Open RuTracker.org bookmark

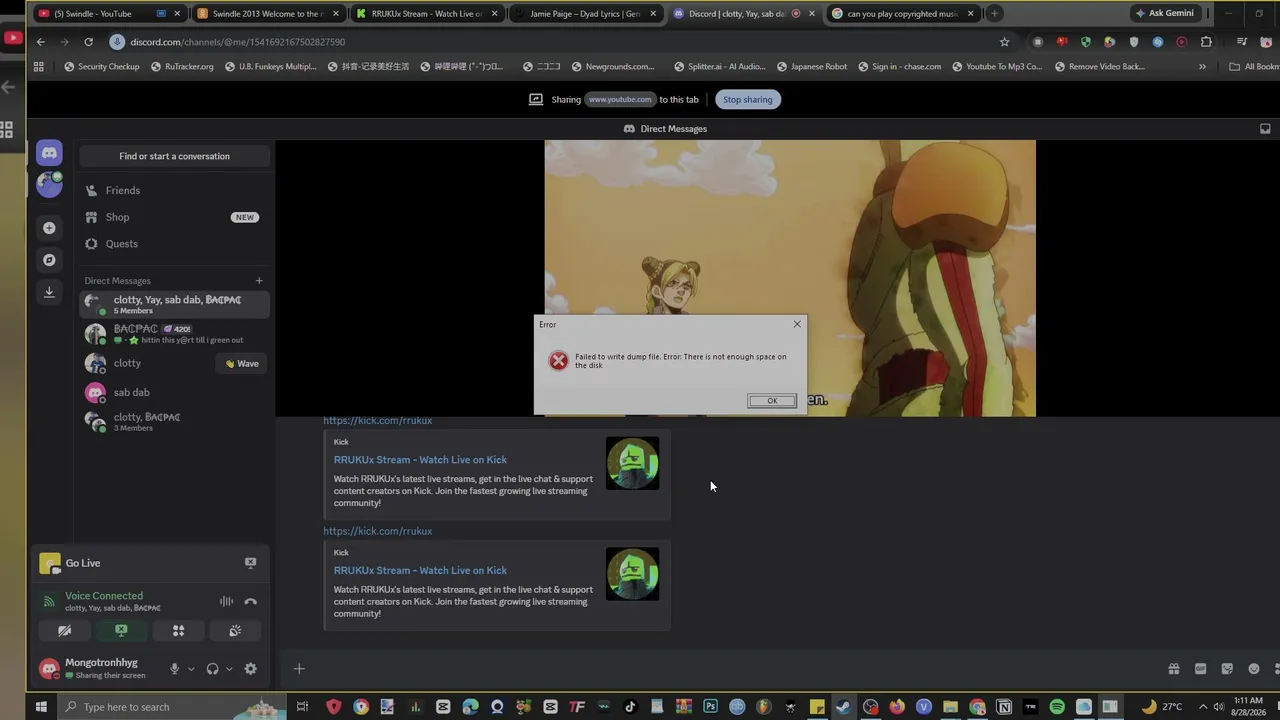pyautogui.click(x=182, y=67)
